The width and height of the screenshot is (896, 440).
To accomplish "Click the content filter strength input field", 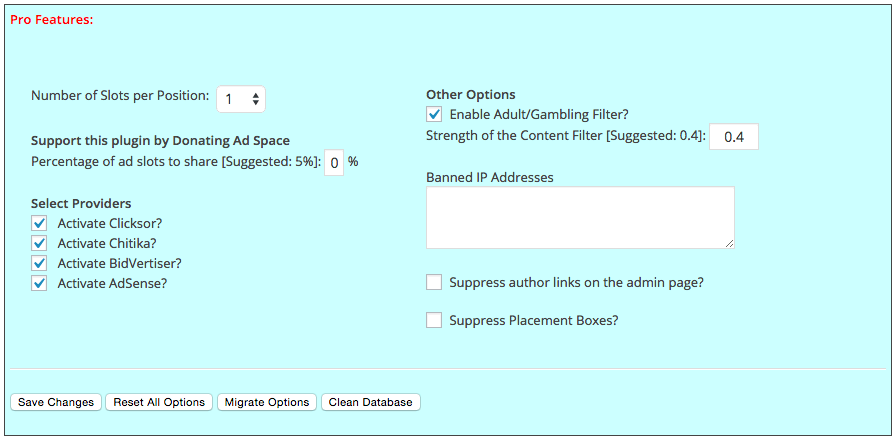I will pos(734,137).
